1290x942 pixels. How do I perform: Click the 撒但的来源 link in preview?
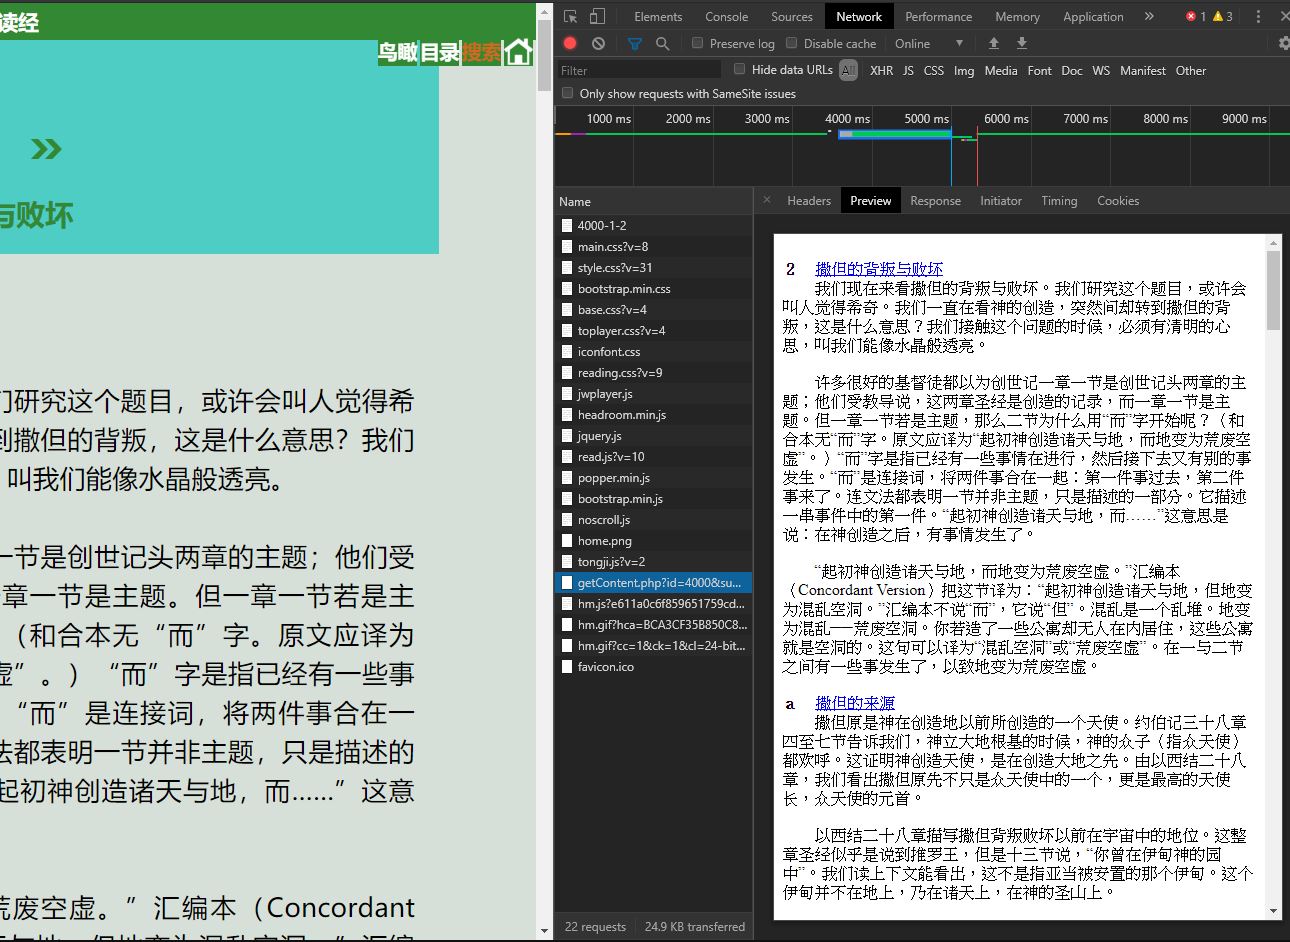pos(854,703)
